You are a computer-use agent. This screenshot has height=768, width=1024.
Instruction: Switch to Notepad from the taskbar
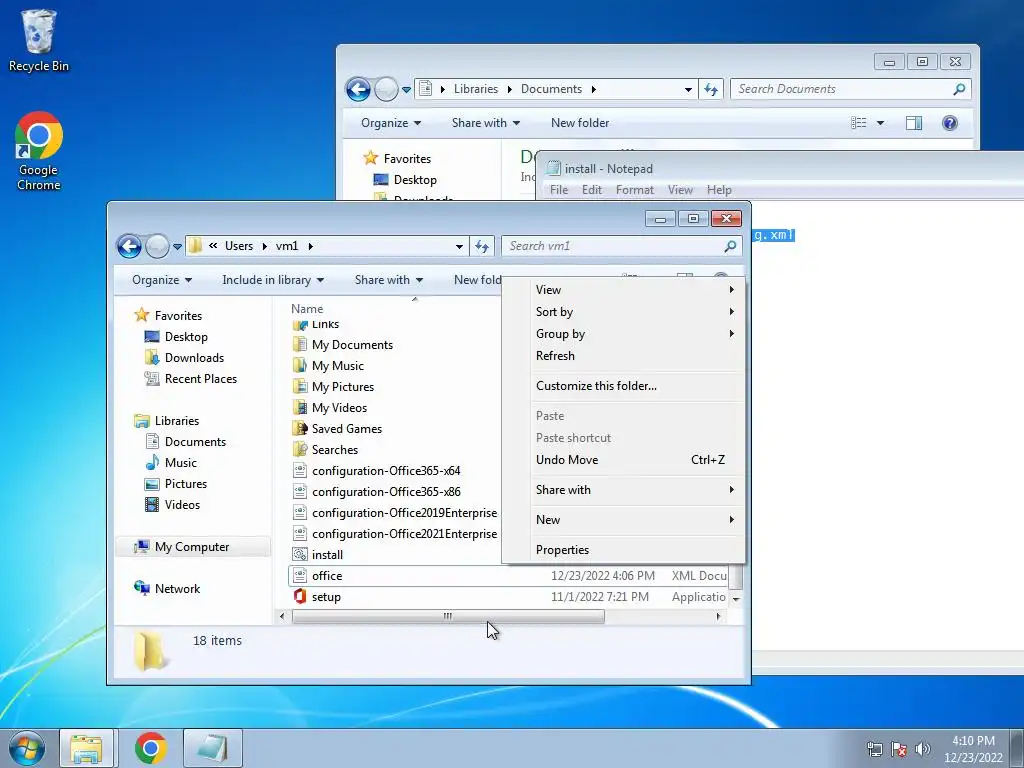(x=213, y=748)
